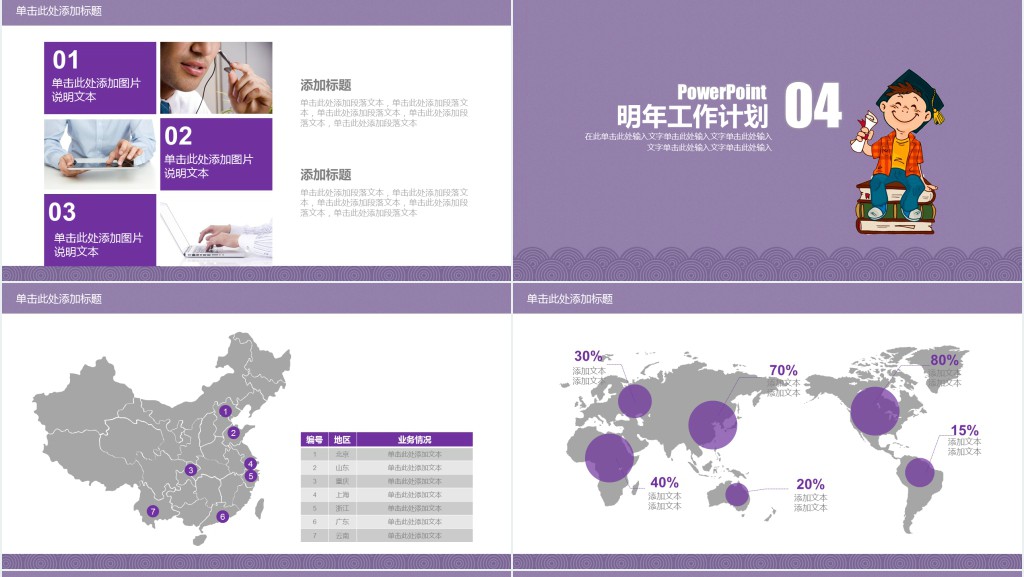Click the number 1 map marker on Beijing

point(226,411)
